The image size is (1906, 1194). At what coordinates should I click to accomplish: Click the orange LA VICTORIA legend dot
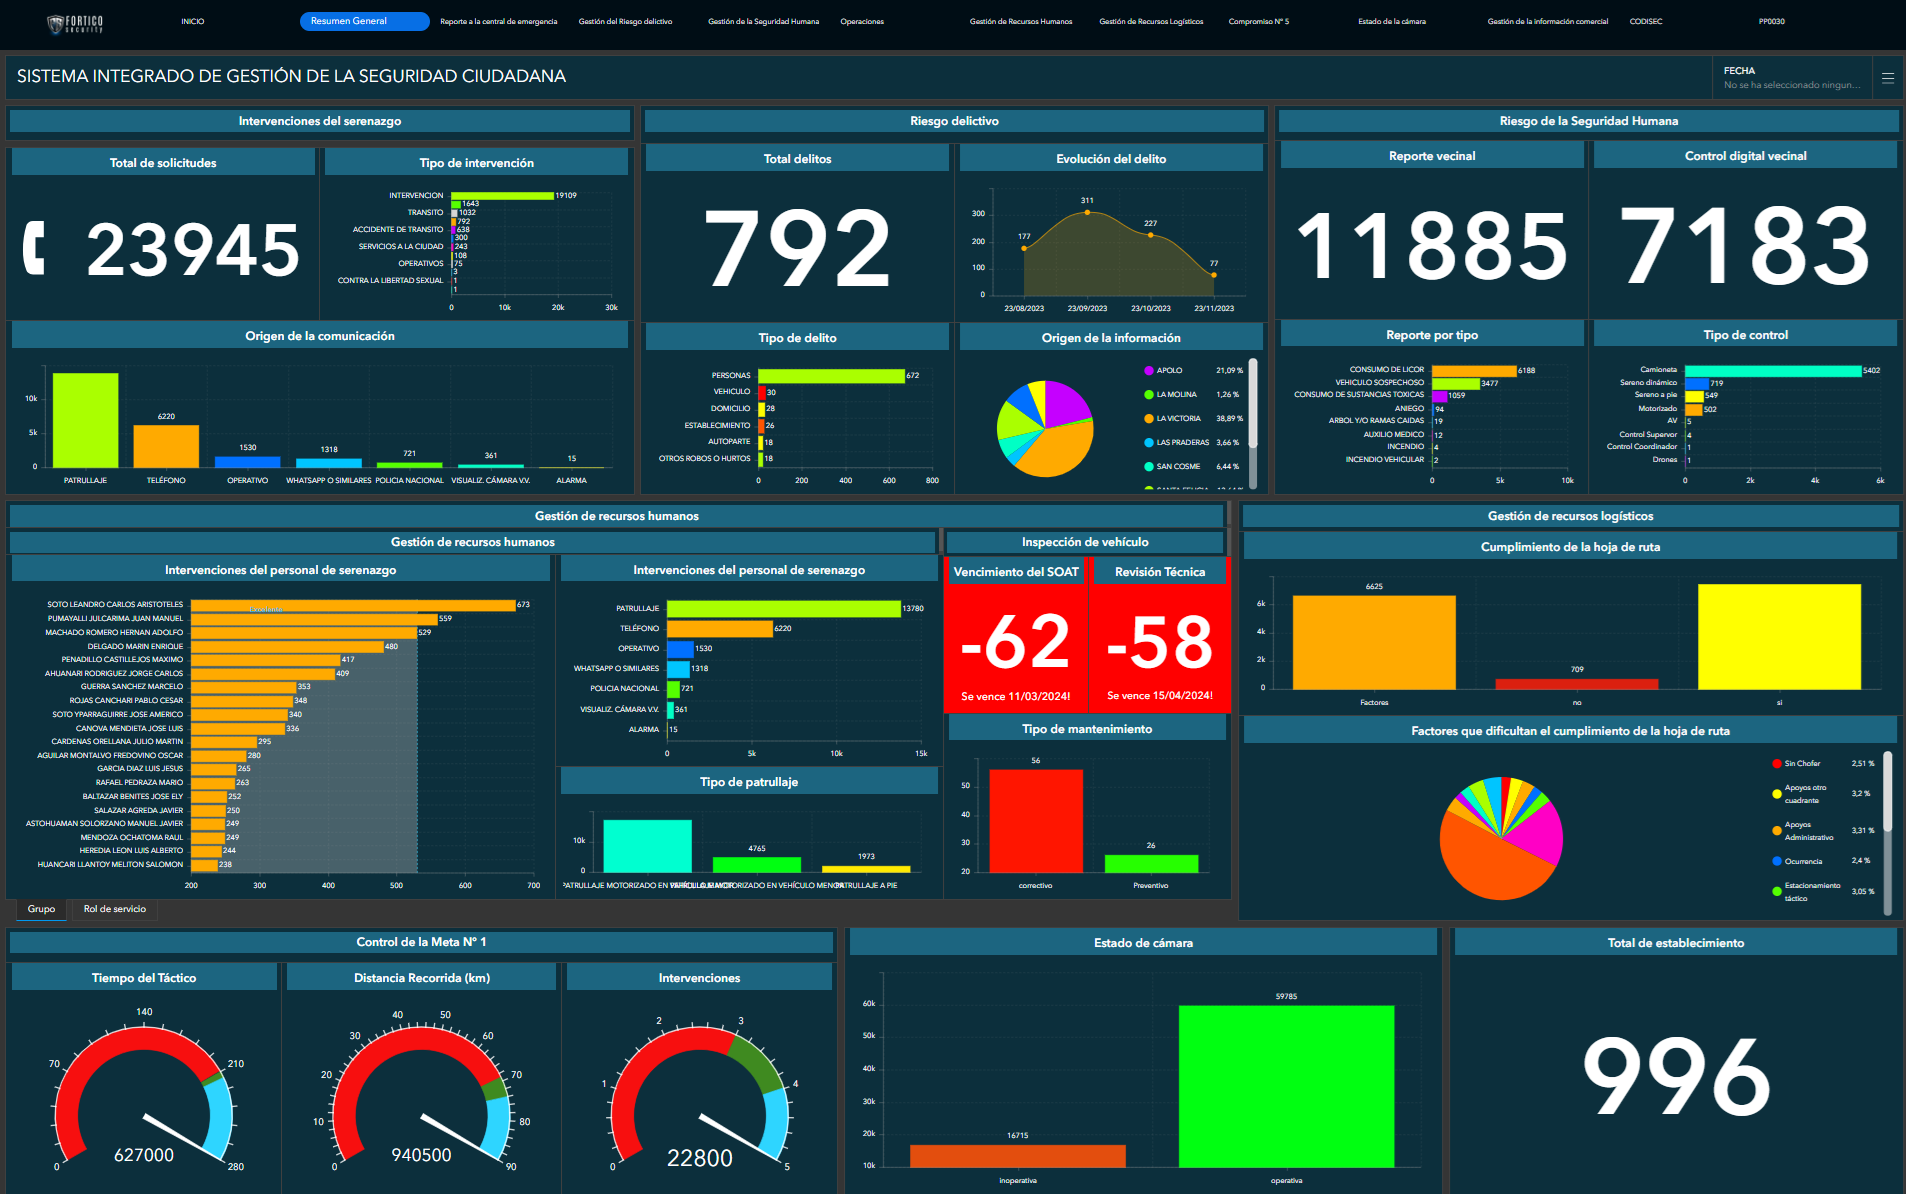tap(1149, 419)
